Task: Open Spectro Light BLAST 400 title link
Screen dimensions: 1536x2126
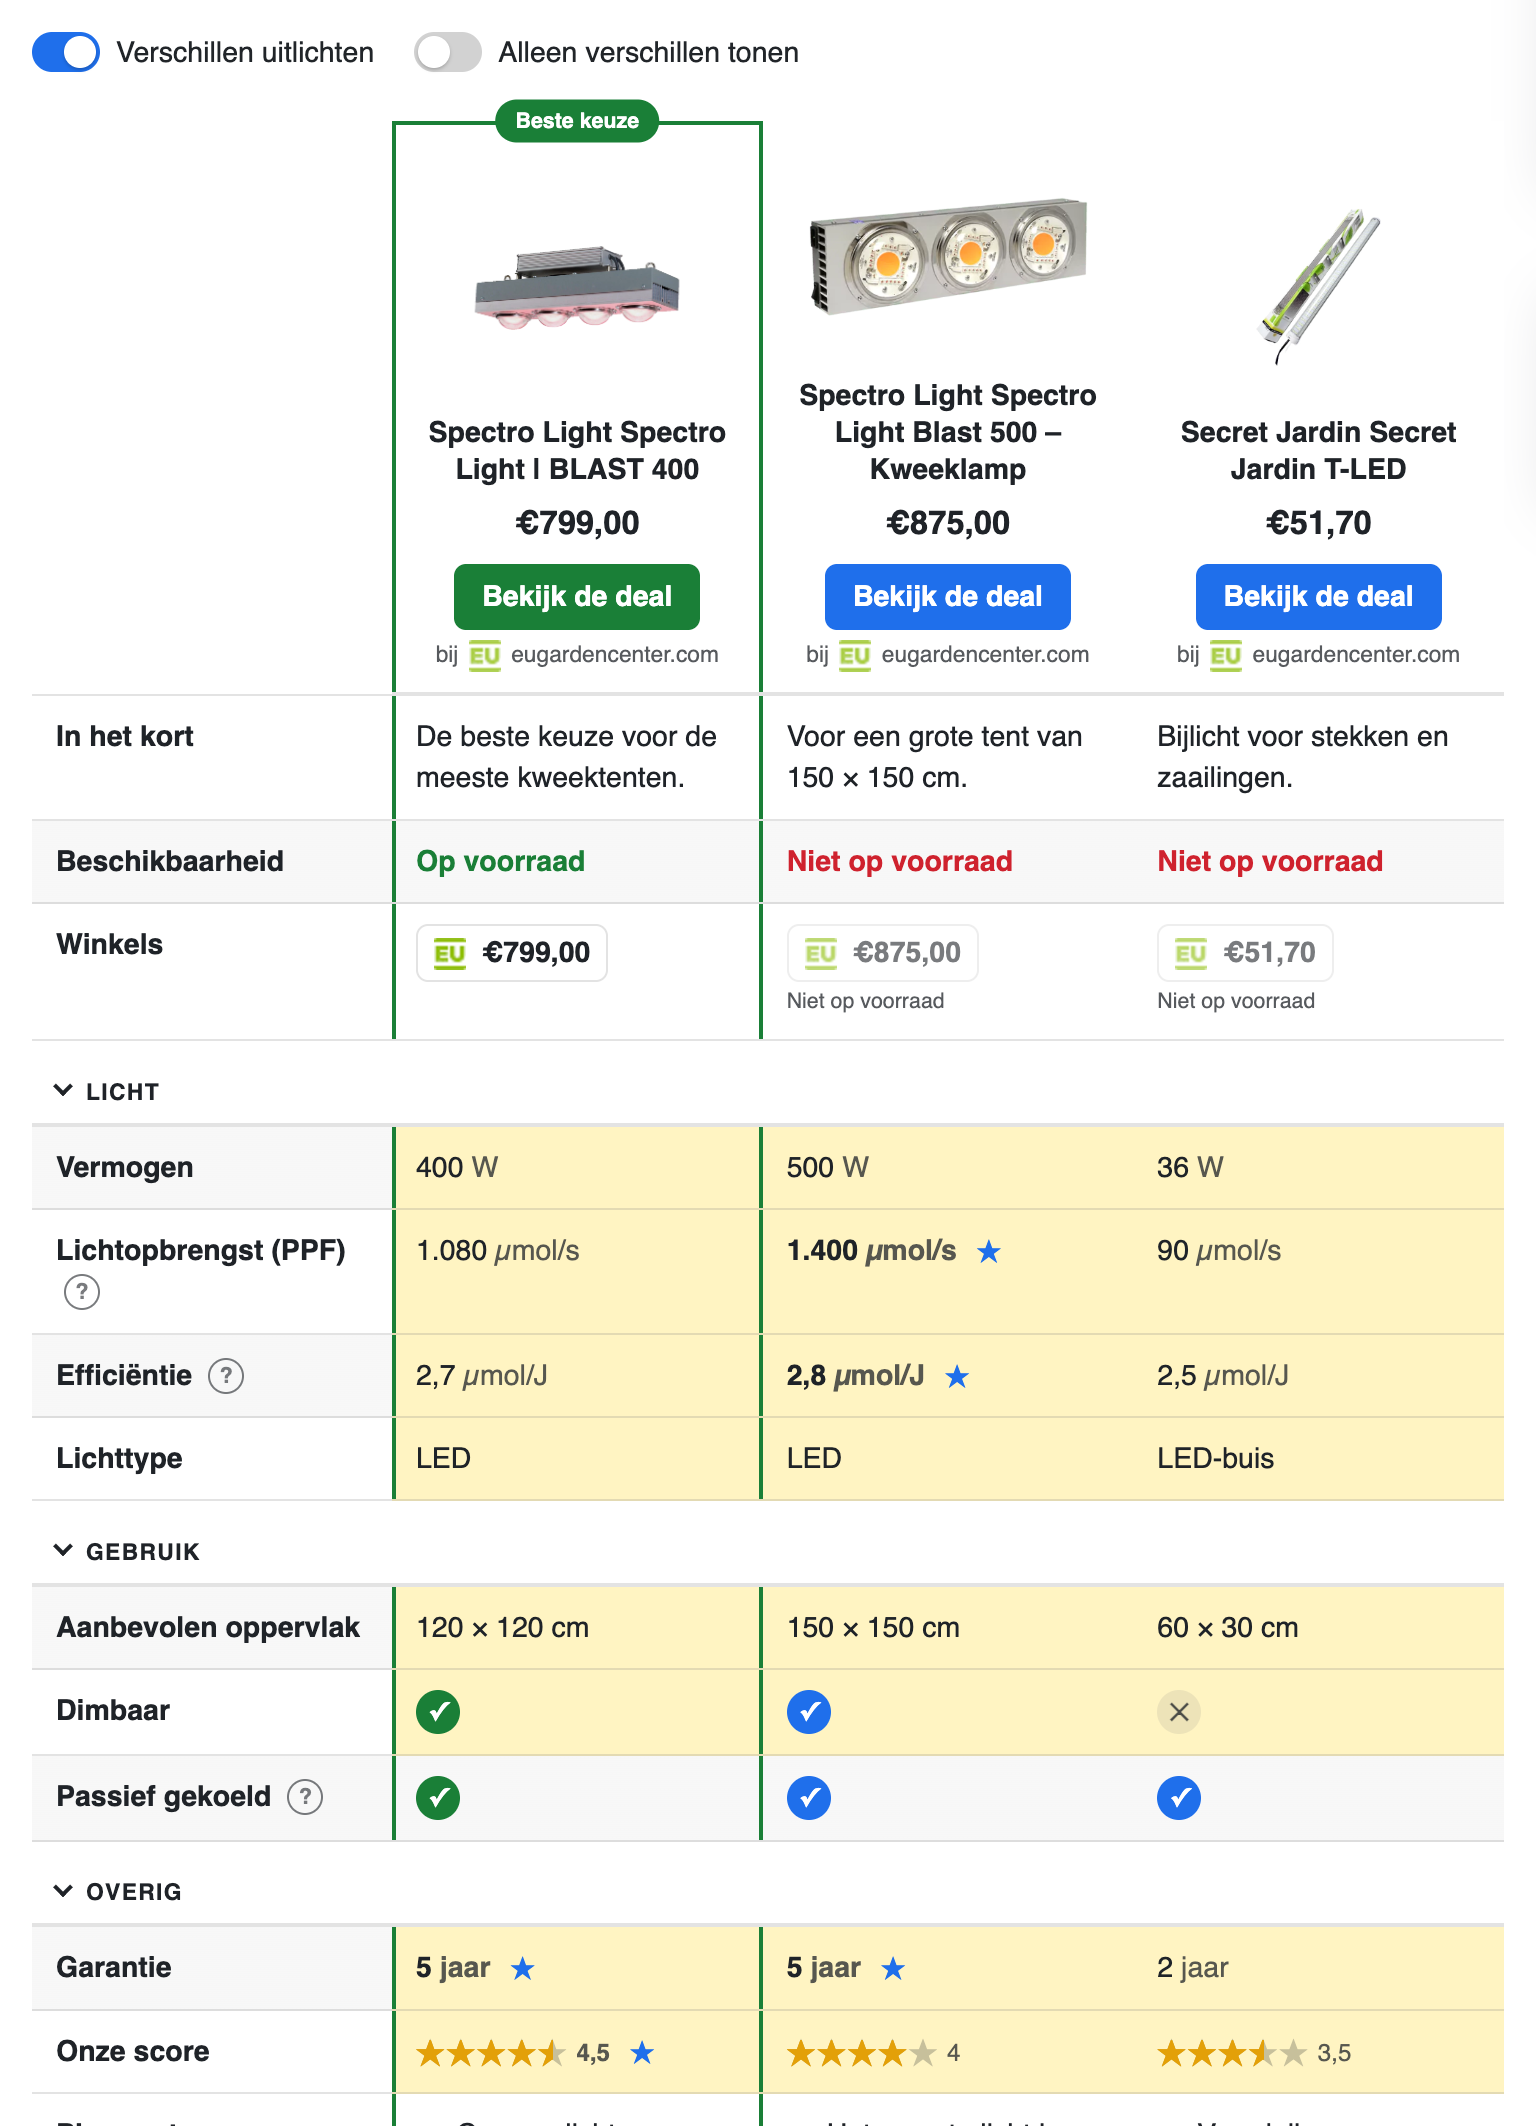Action: click(577, 451)
